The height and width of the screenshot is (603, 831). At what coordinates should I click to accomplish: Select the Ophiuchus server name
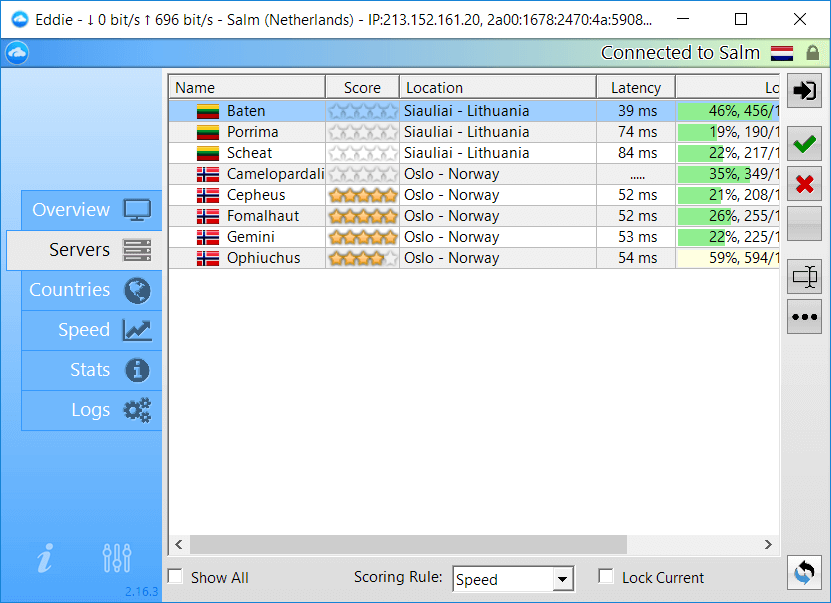(263, 258)
